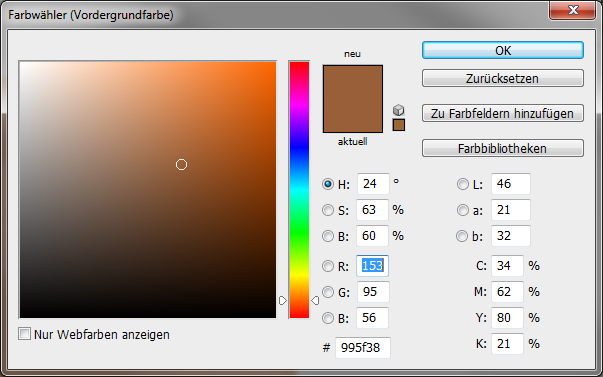Click the Lab b field showing 32
This screenshot has width=603, height=377.
511,235
